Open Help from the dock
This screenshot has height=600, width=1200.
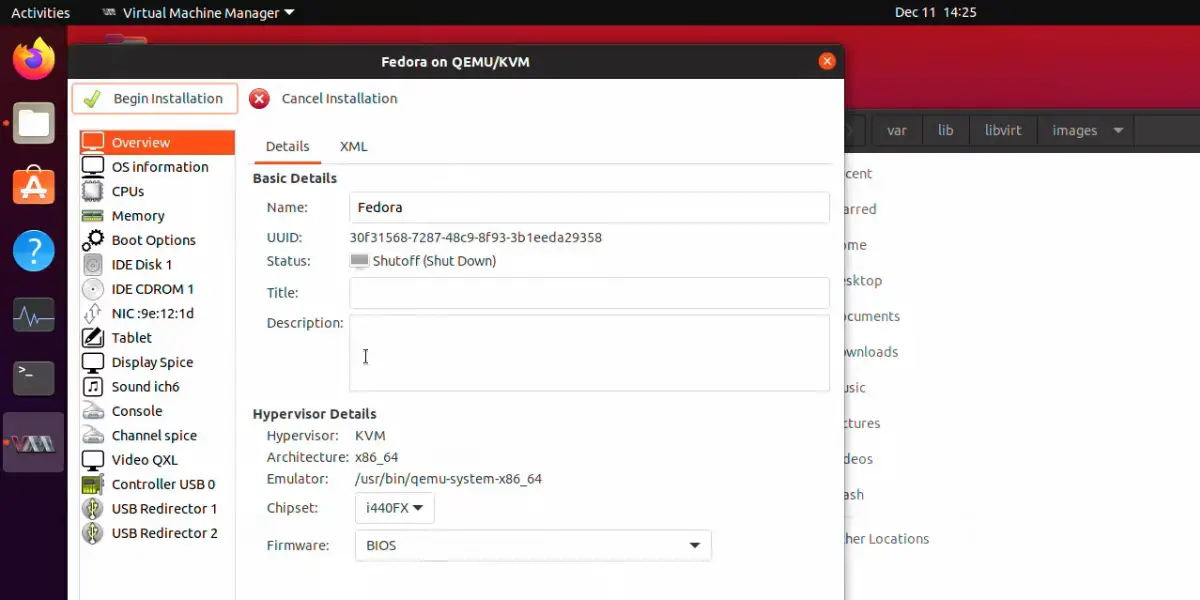[x=34, y=251]
